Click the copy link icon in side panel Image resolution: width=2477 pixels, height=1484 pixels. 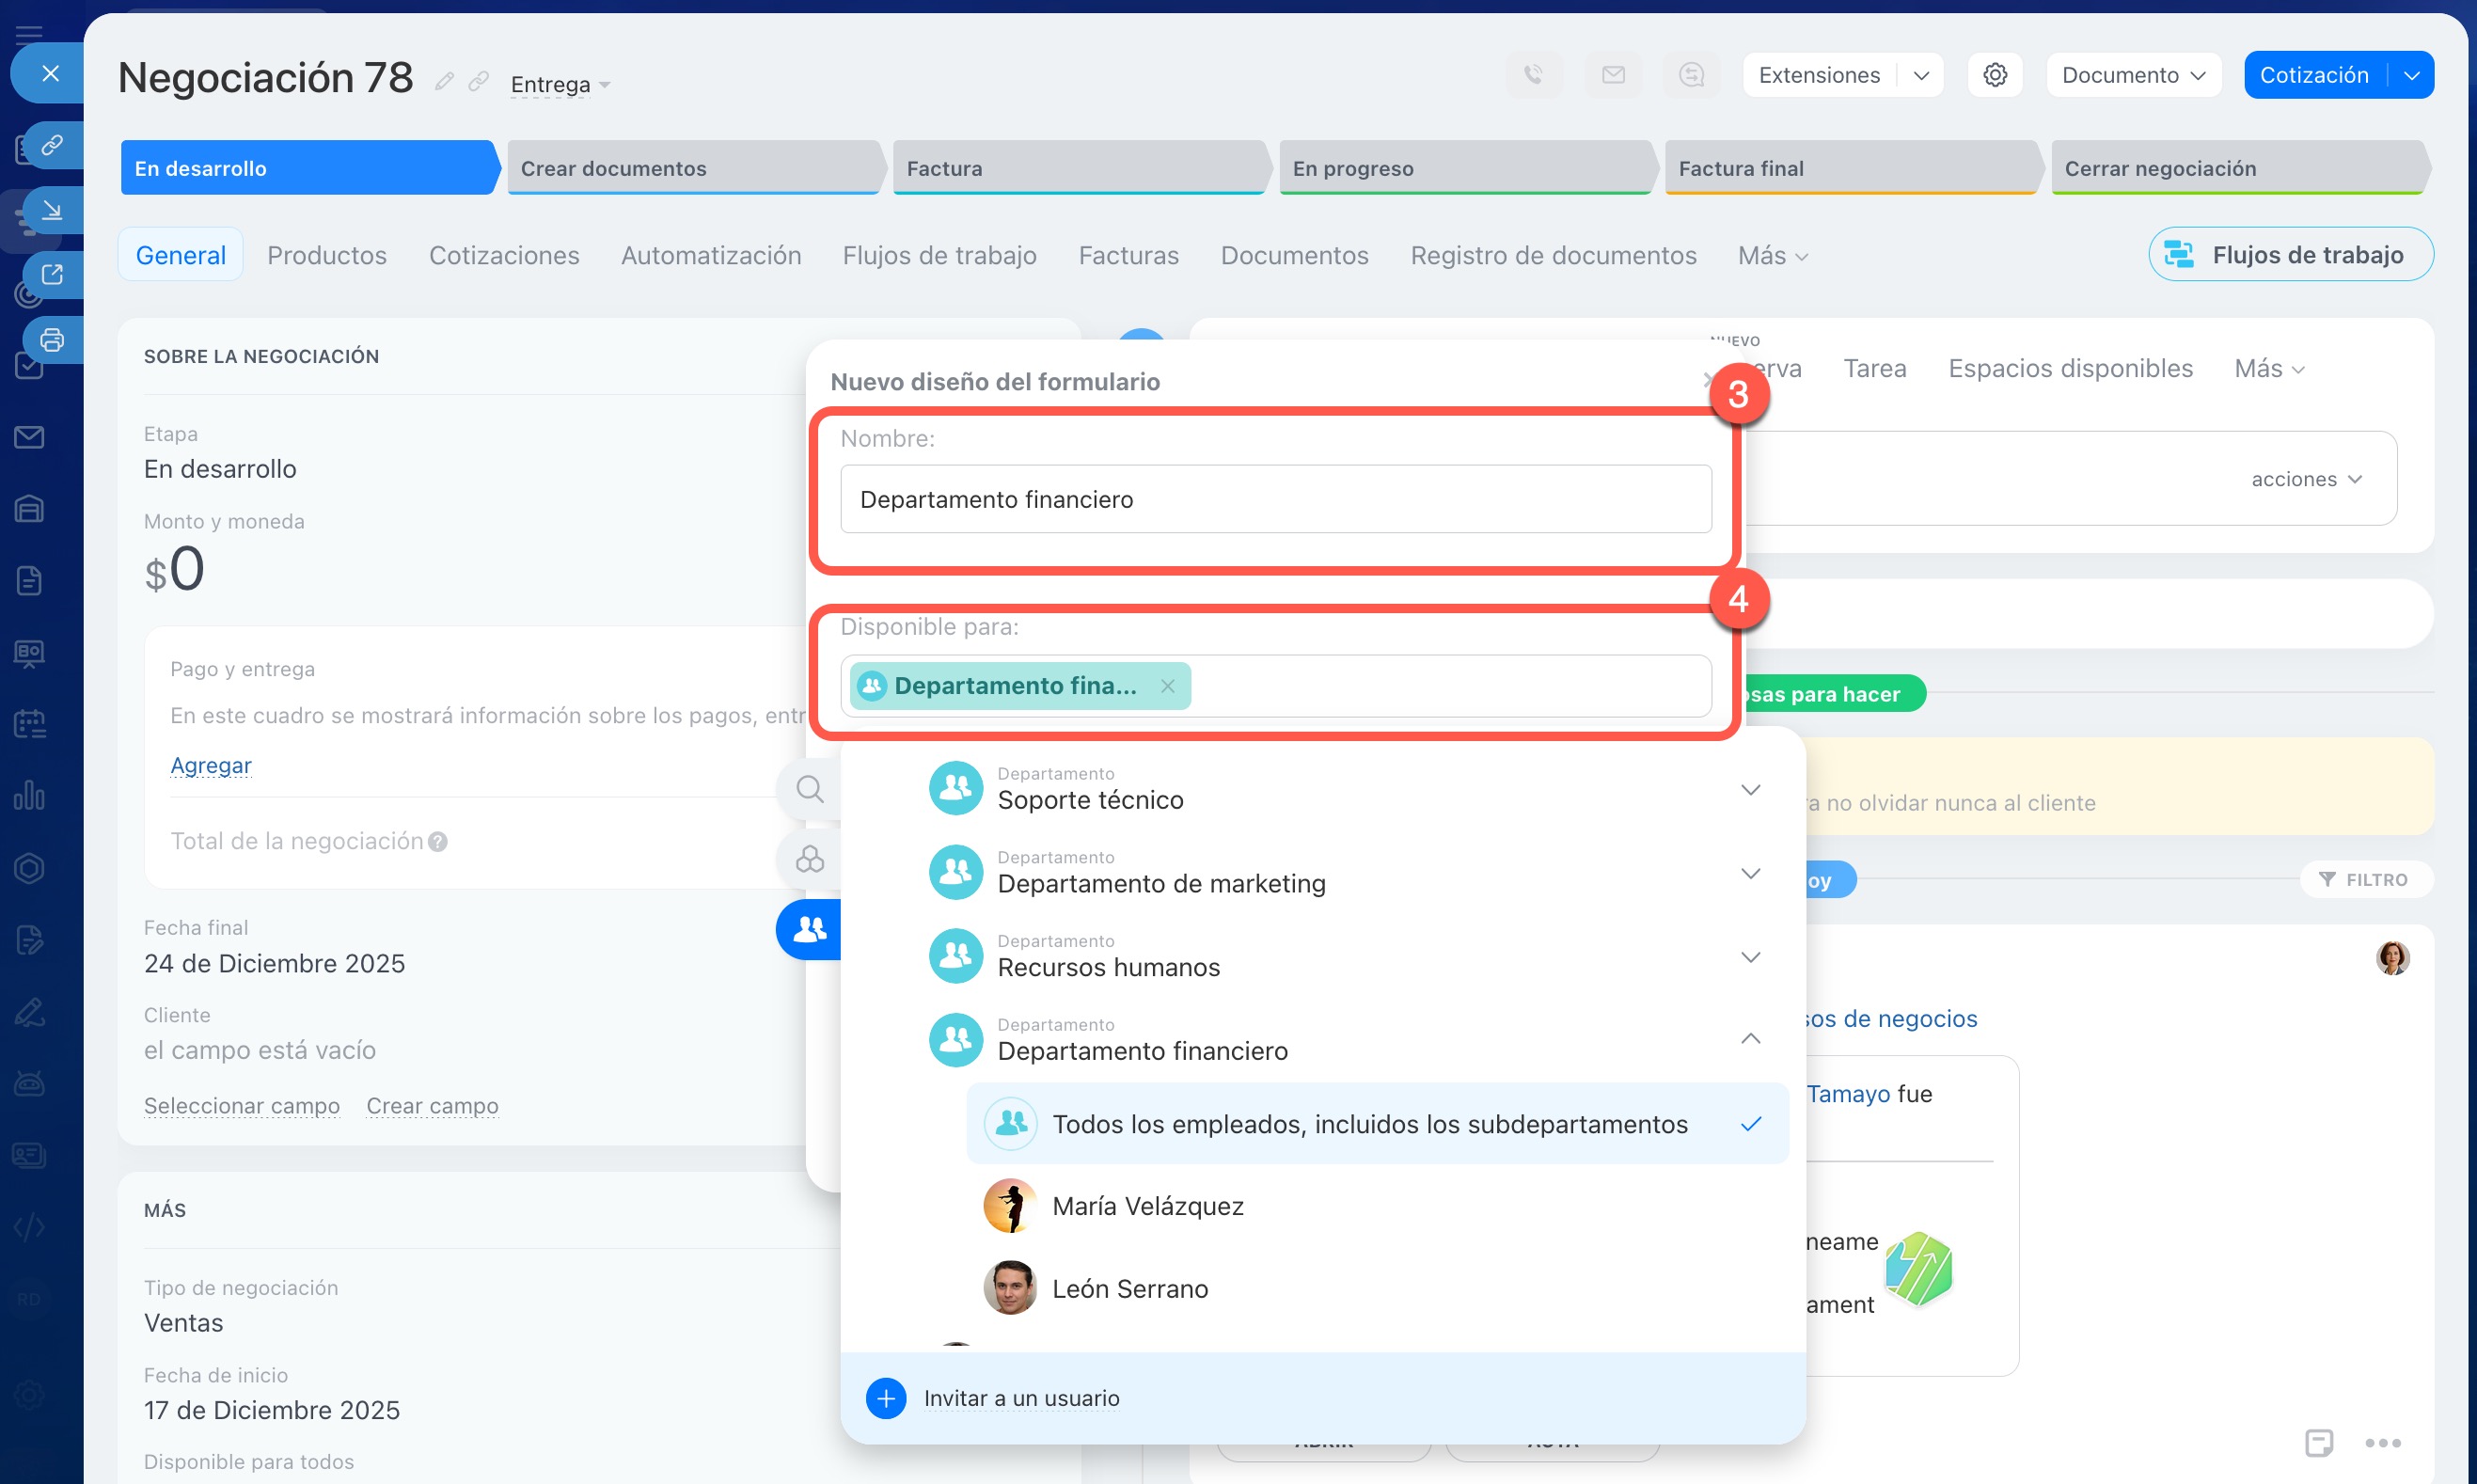(51, 145)
